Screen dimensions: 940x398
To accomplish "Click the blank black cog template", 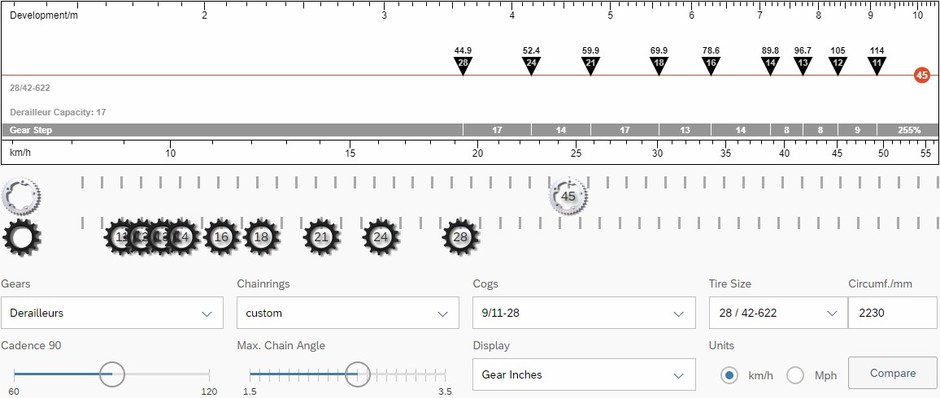I will [x=22, y=237].
